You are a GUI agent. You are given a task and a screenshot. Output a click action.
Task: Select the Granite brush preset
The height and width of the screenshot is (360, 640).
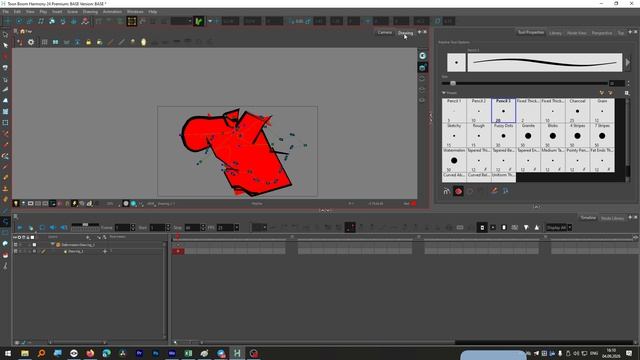[x=528, y=135]
